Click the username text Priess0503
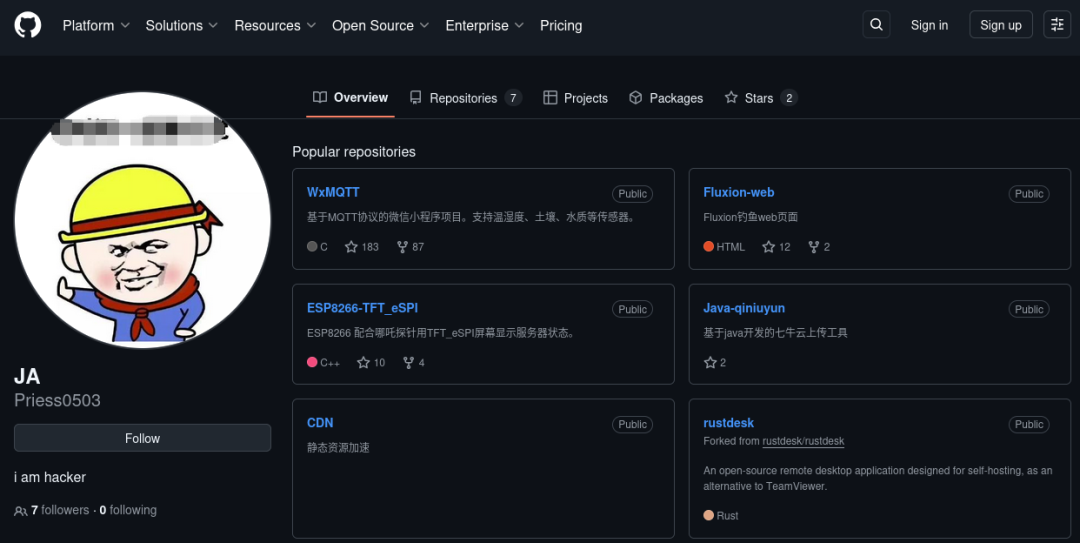 [57, 400]
